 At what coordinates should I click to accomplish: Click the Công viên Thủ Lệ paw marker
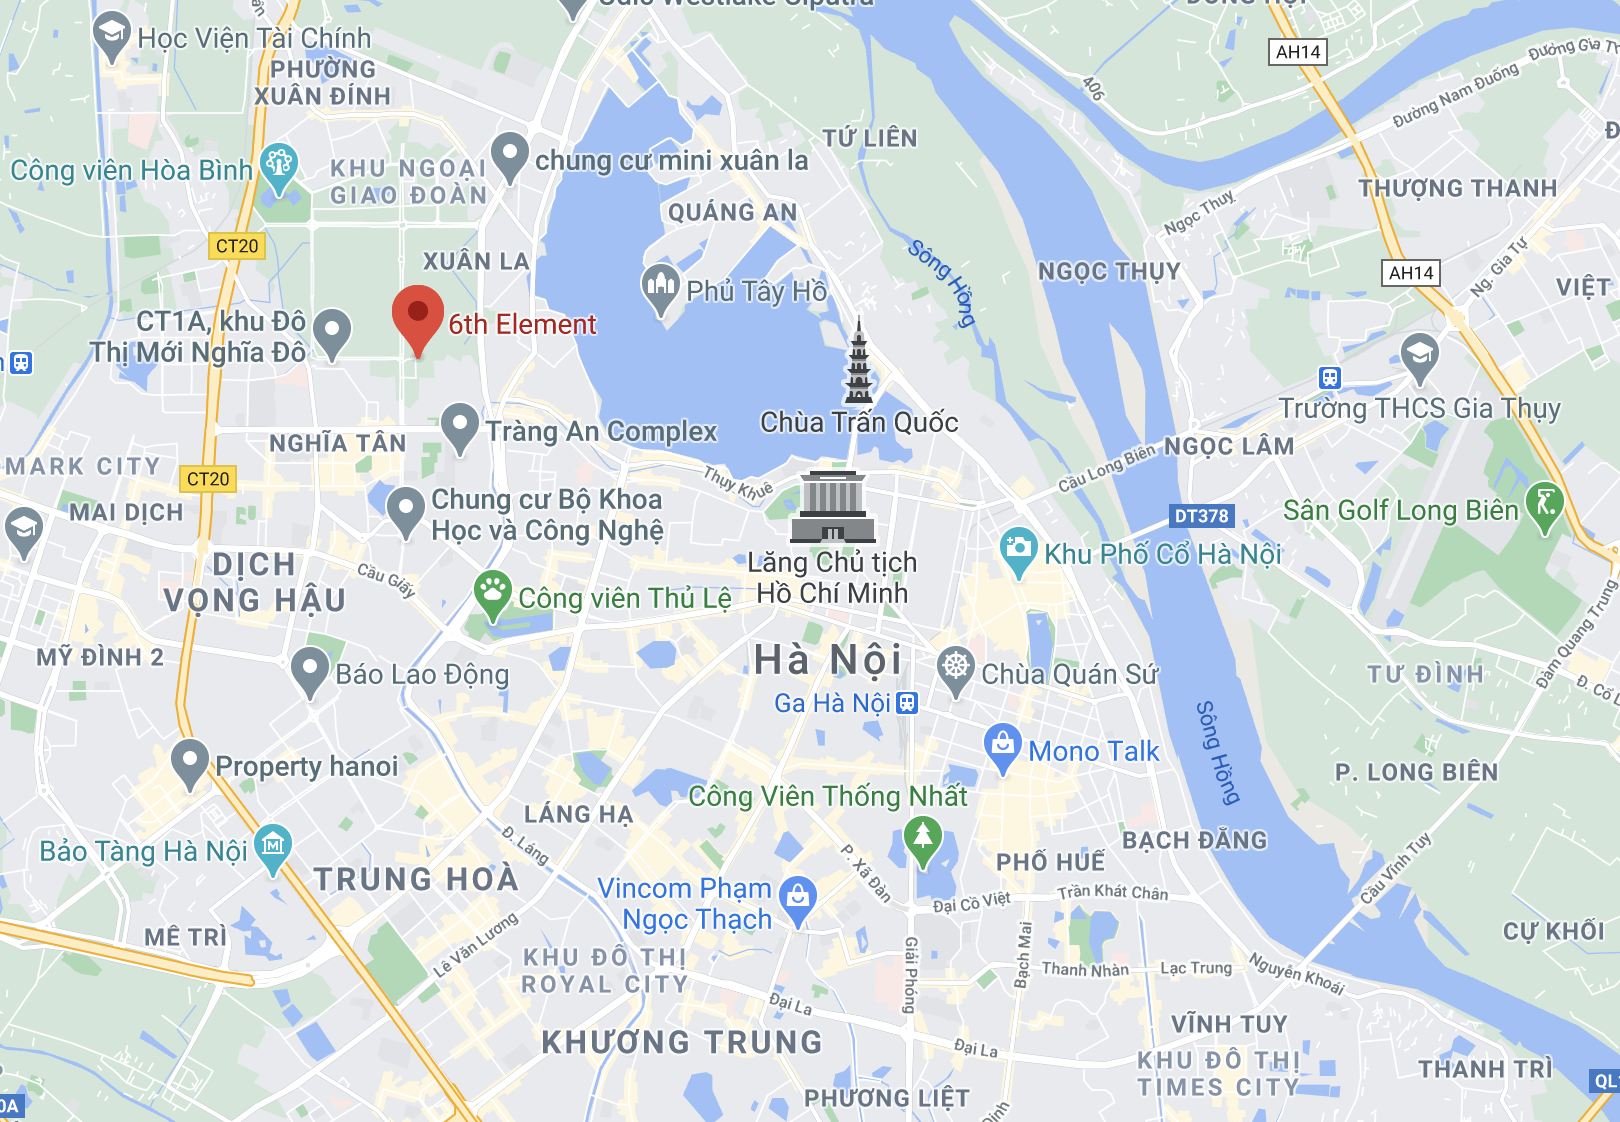point(493,597)
